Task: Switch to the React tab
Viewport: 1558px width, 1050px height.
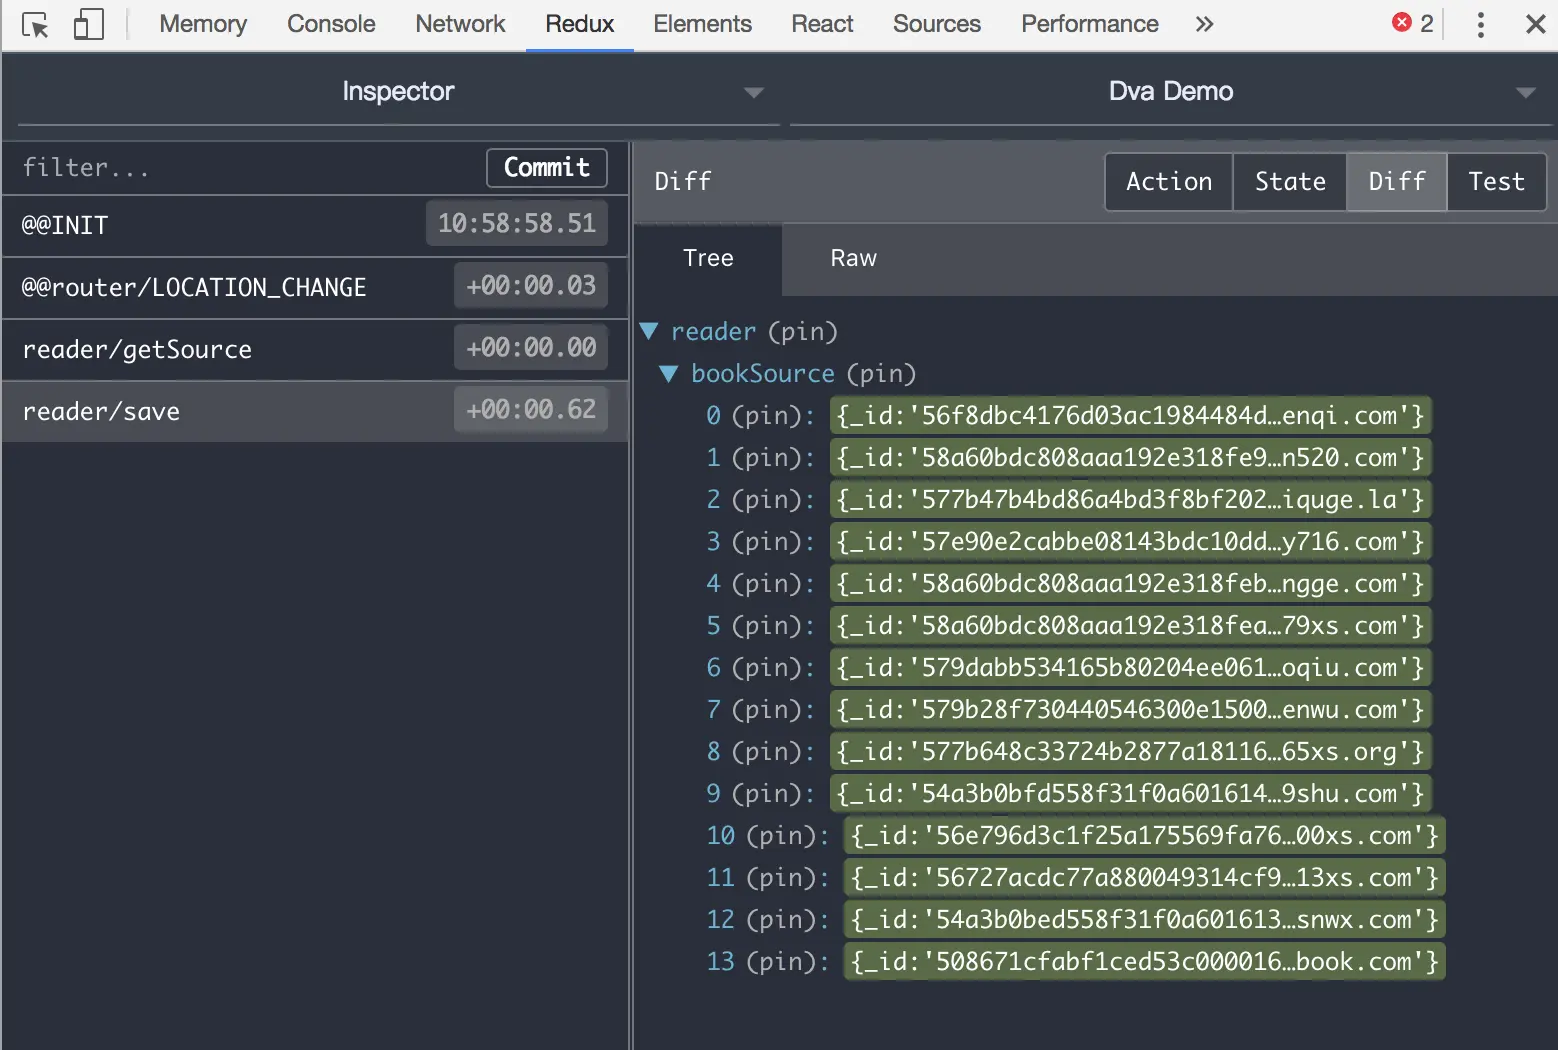Action: [x=822, y=24]
